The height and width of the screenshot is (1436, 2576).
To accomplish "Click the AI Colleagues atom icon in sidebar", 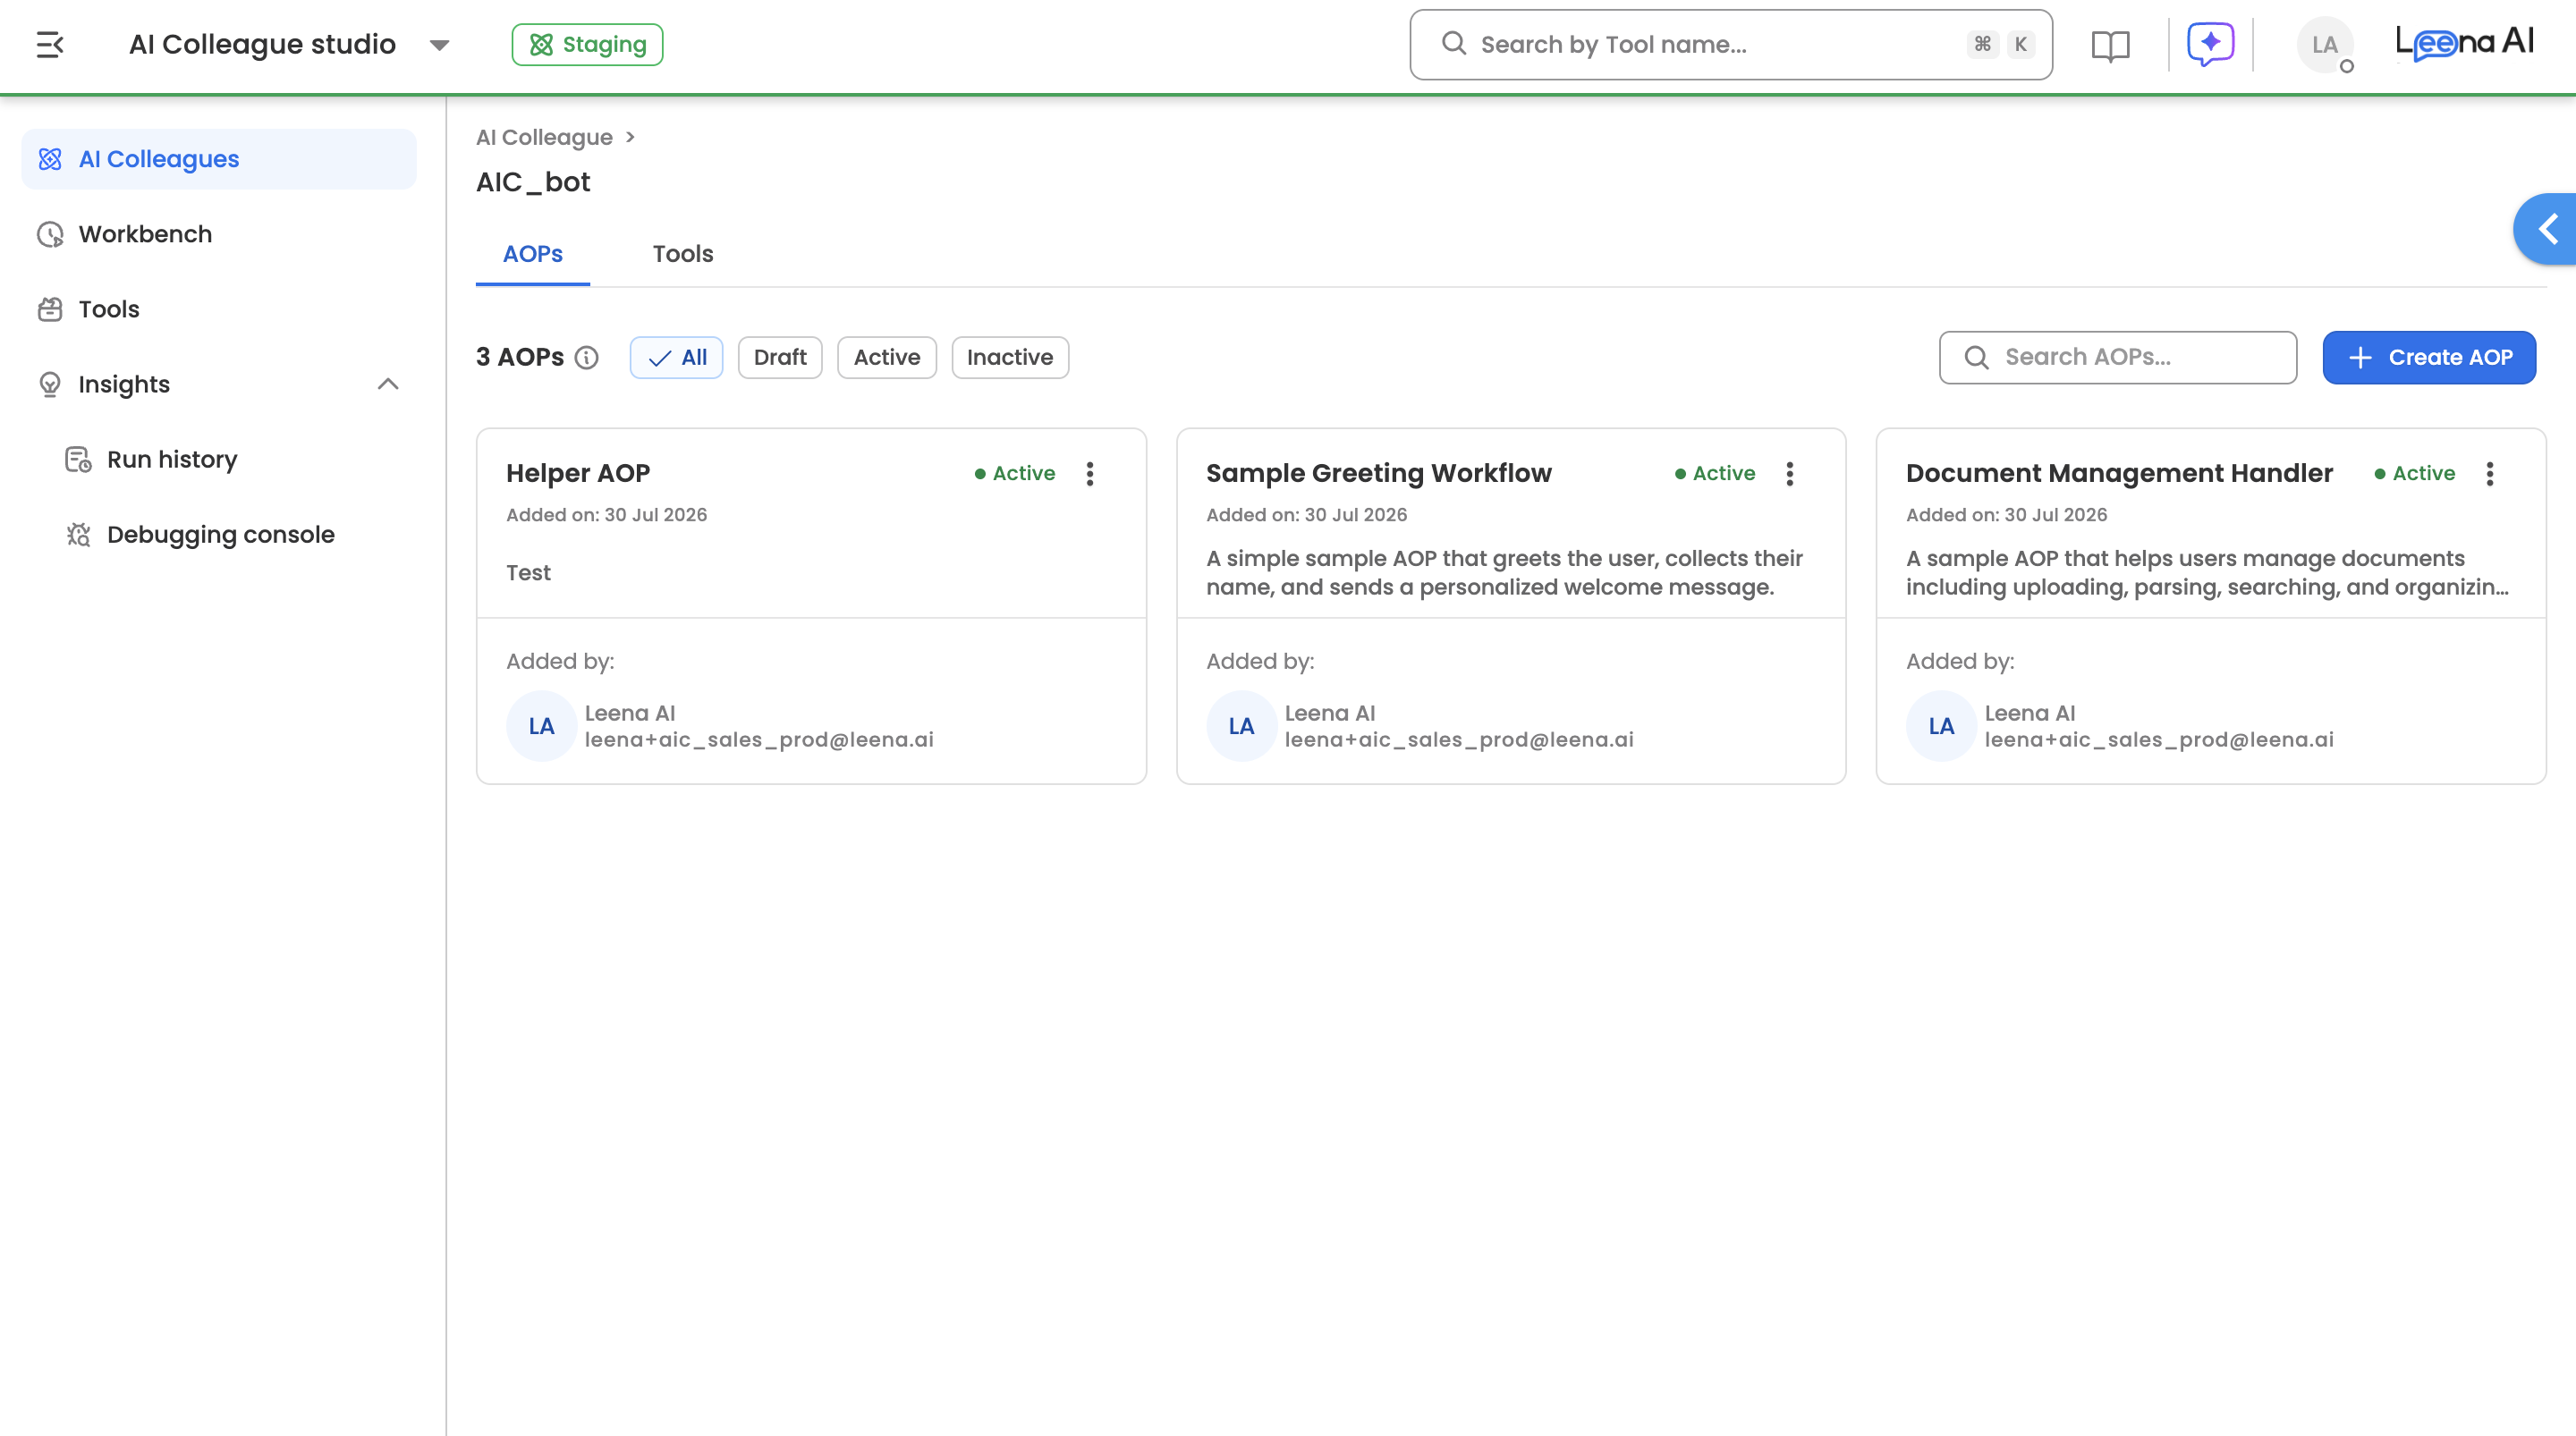I will point(50,159).
